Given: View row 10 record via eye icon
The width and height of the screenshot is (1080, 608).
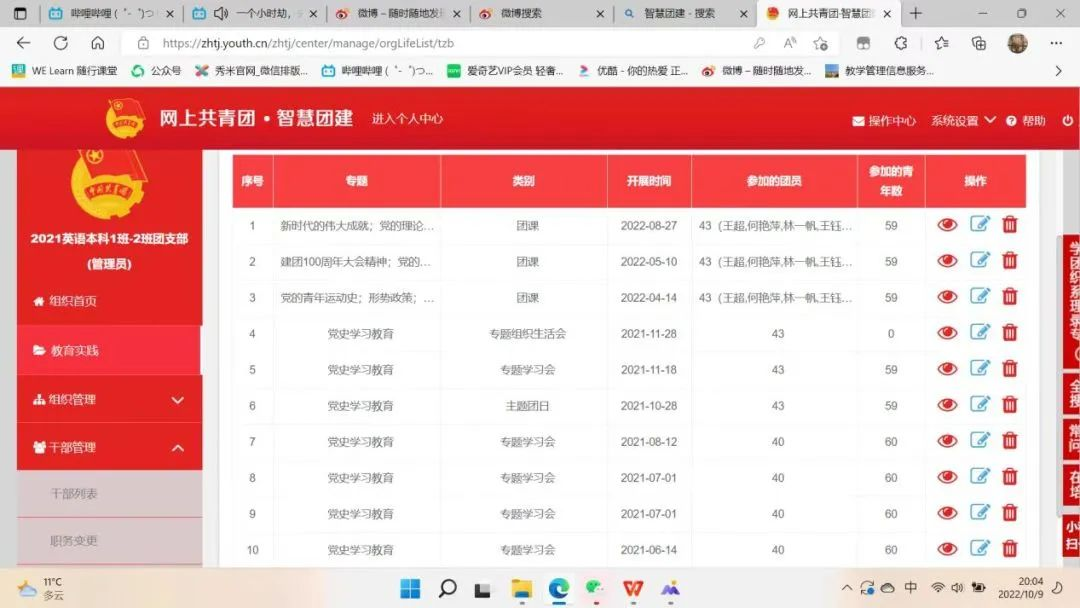Looking at the screenshot, I should [x=947, y=549].
